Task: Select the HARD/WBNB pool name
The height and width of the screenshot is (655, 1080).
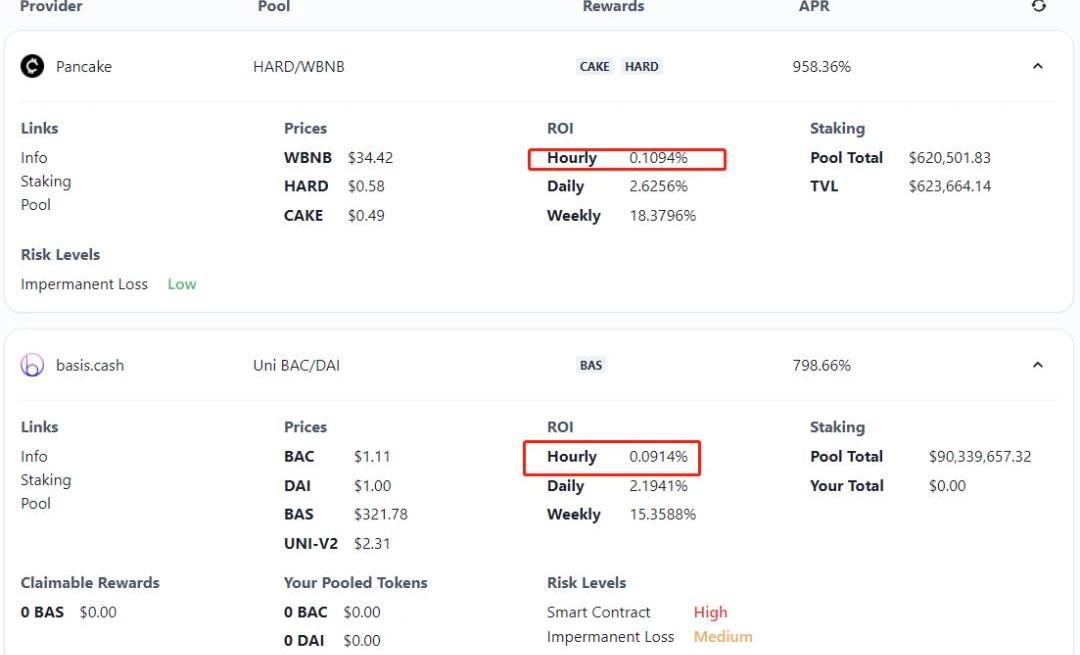Action: (x=299, y=67)
